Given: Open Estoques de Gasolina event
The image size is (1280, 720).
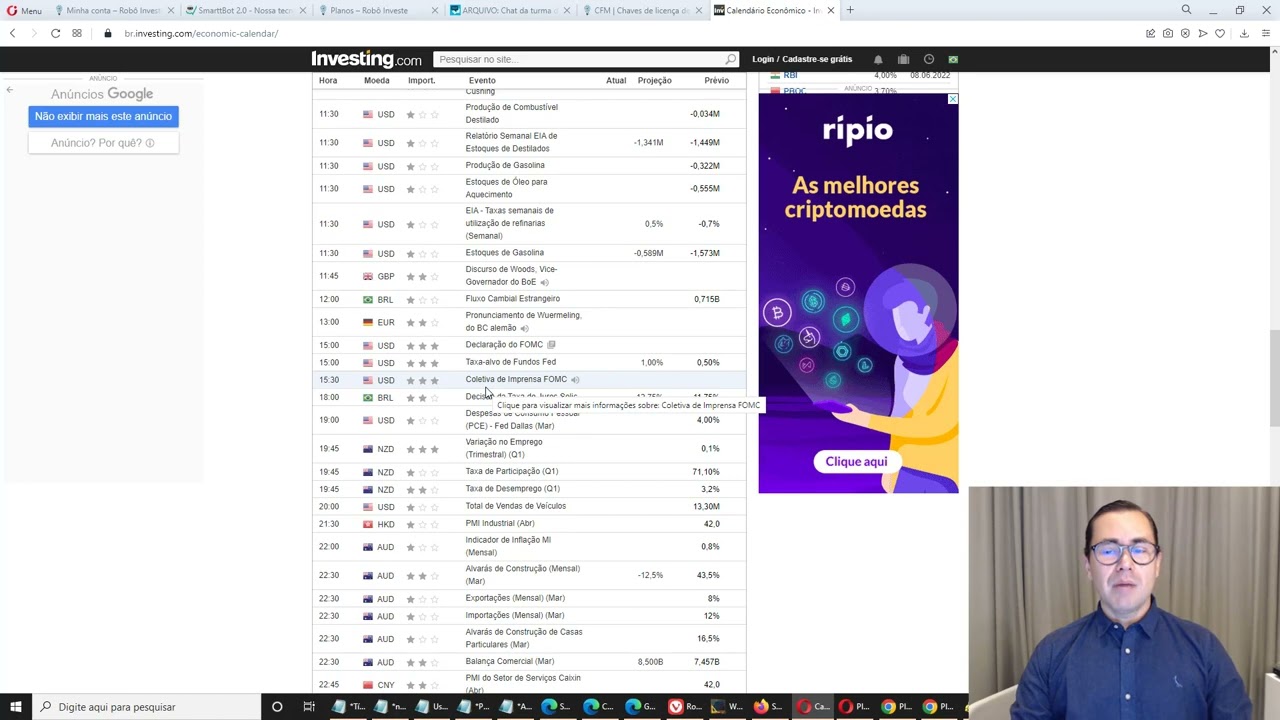Looking at the screenshot, I should pos(504,253).
